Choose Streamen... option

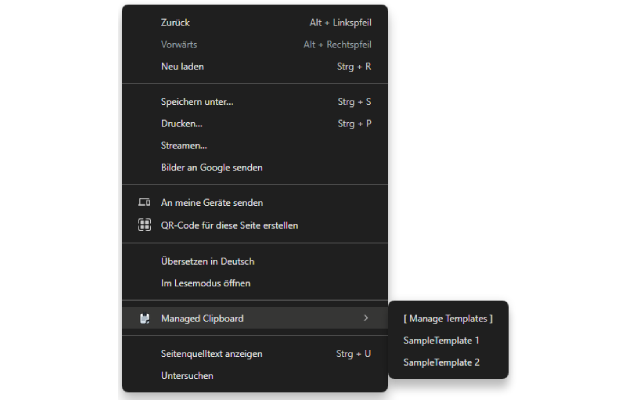(184, 145)
